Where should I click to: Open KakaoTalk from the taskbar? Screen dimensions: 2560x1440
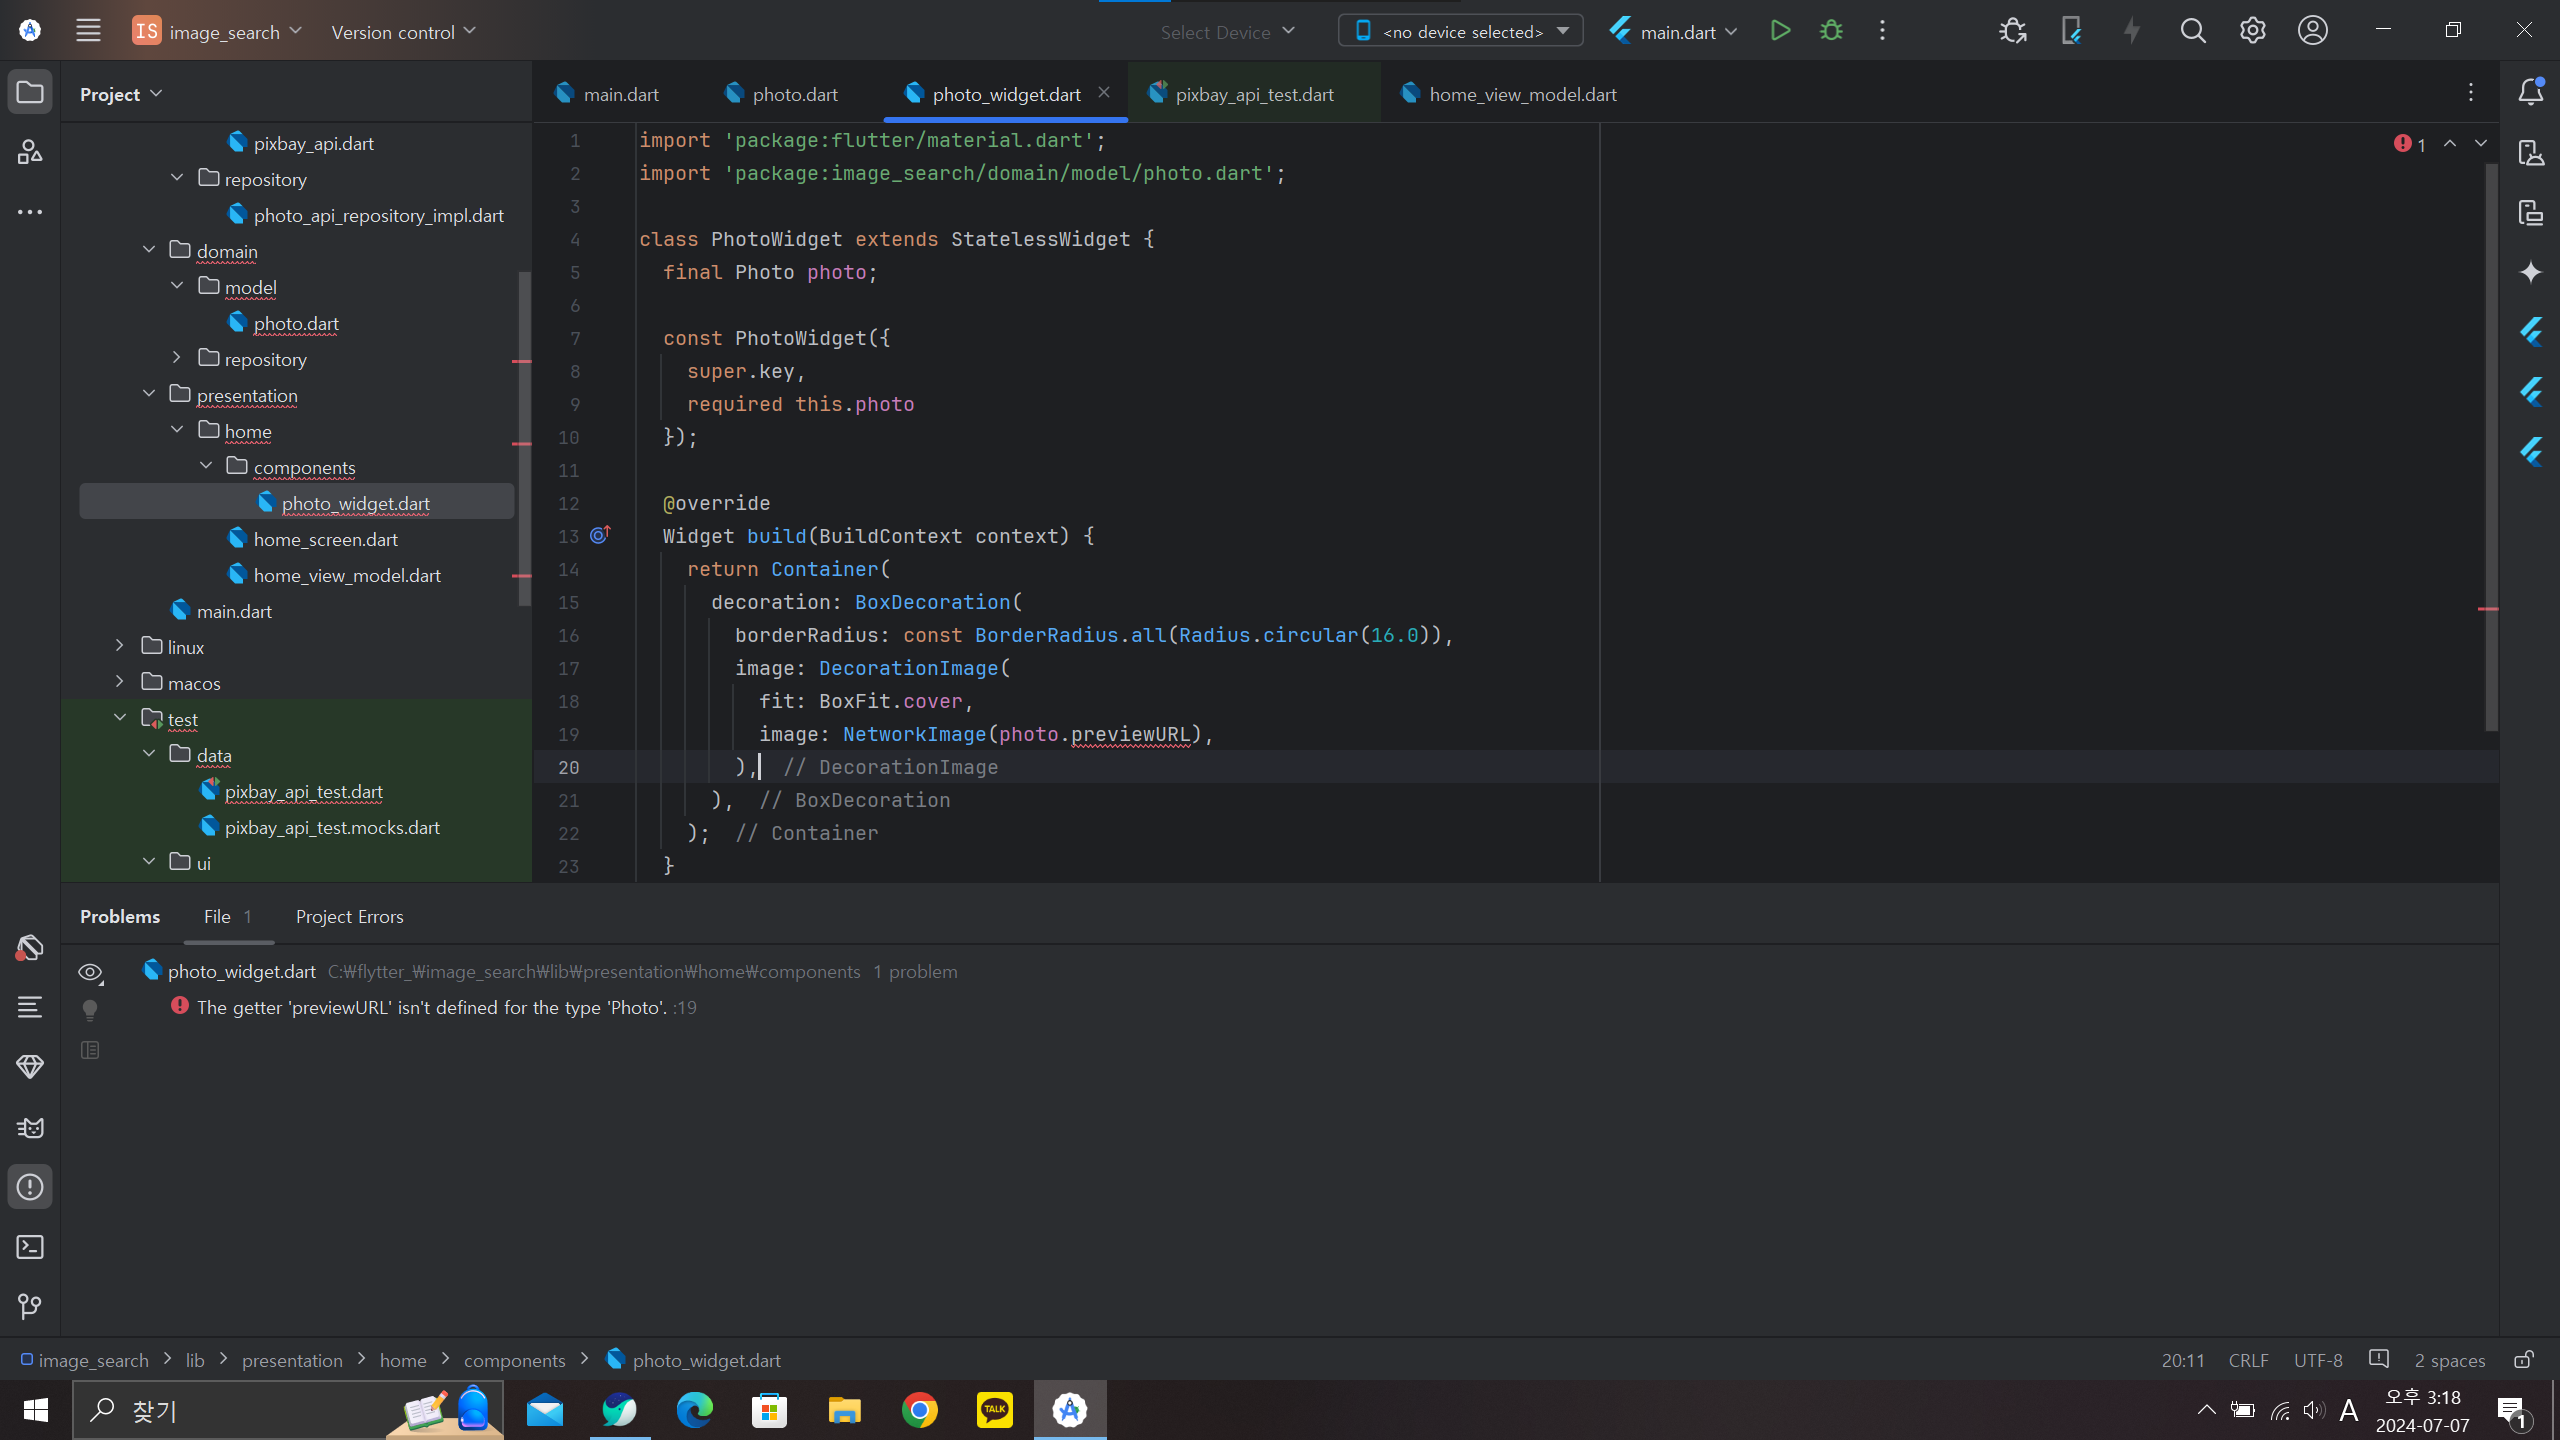[x=994, y=1410]
